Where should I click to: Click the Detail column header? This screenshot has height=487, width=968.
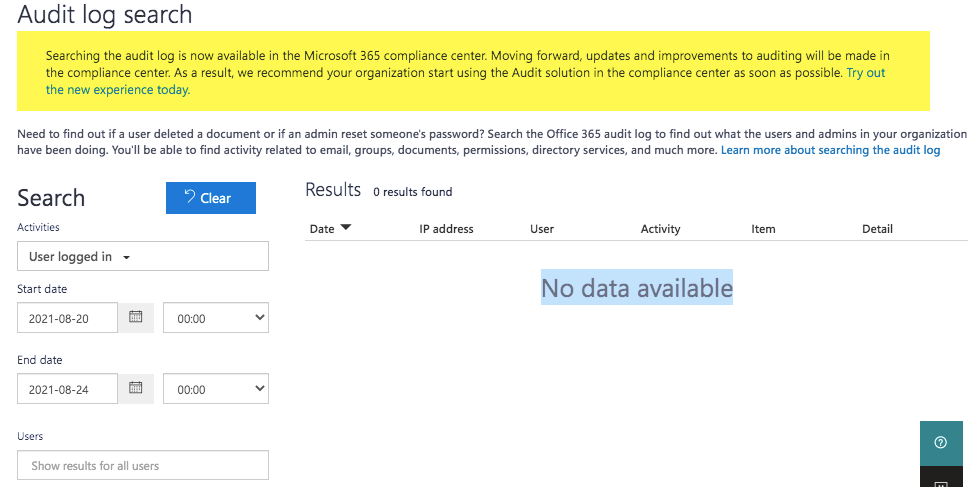pyautogui.click(x=877, y=229)
